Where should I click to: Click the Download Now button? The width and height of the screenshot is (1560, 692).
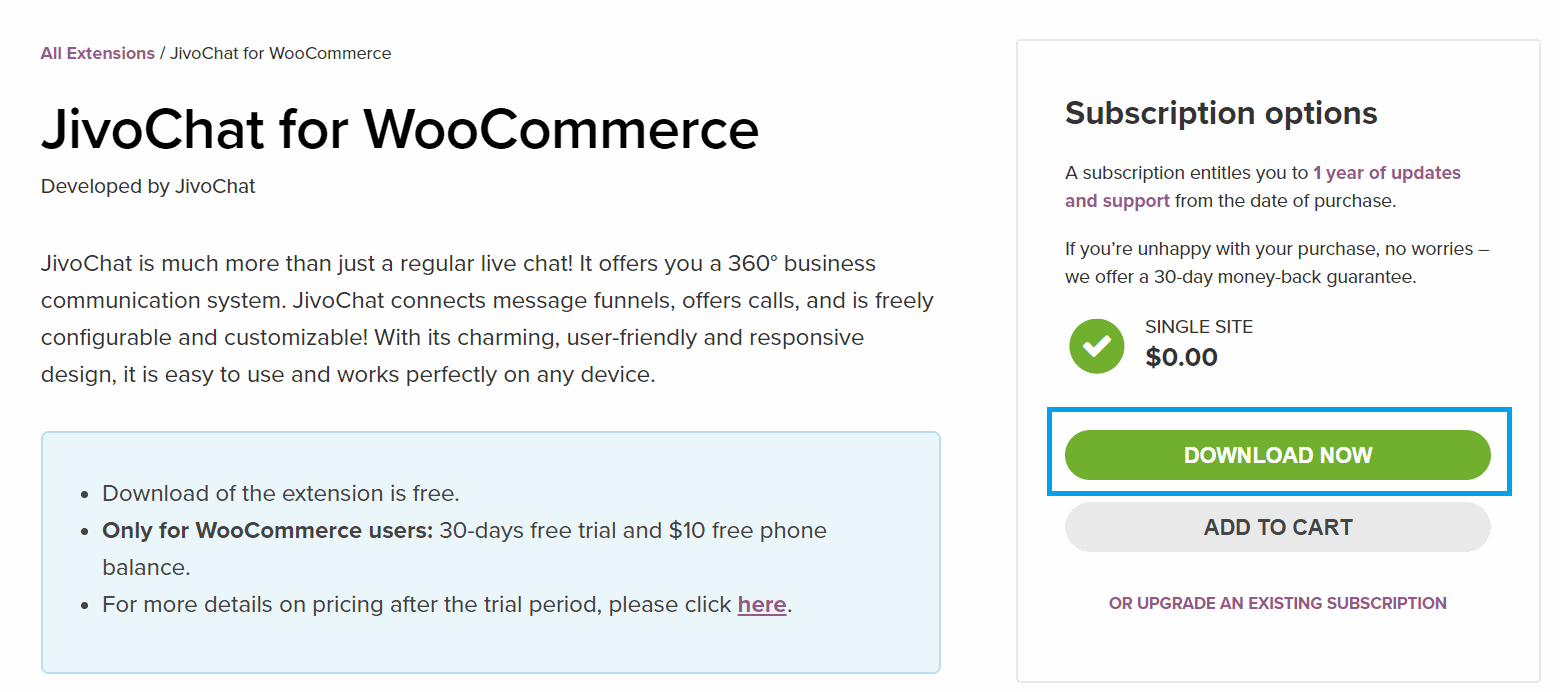point(1278,455)
